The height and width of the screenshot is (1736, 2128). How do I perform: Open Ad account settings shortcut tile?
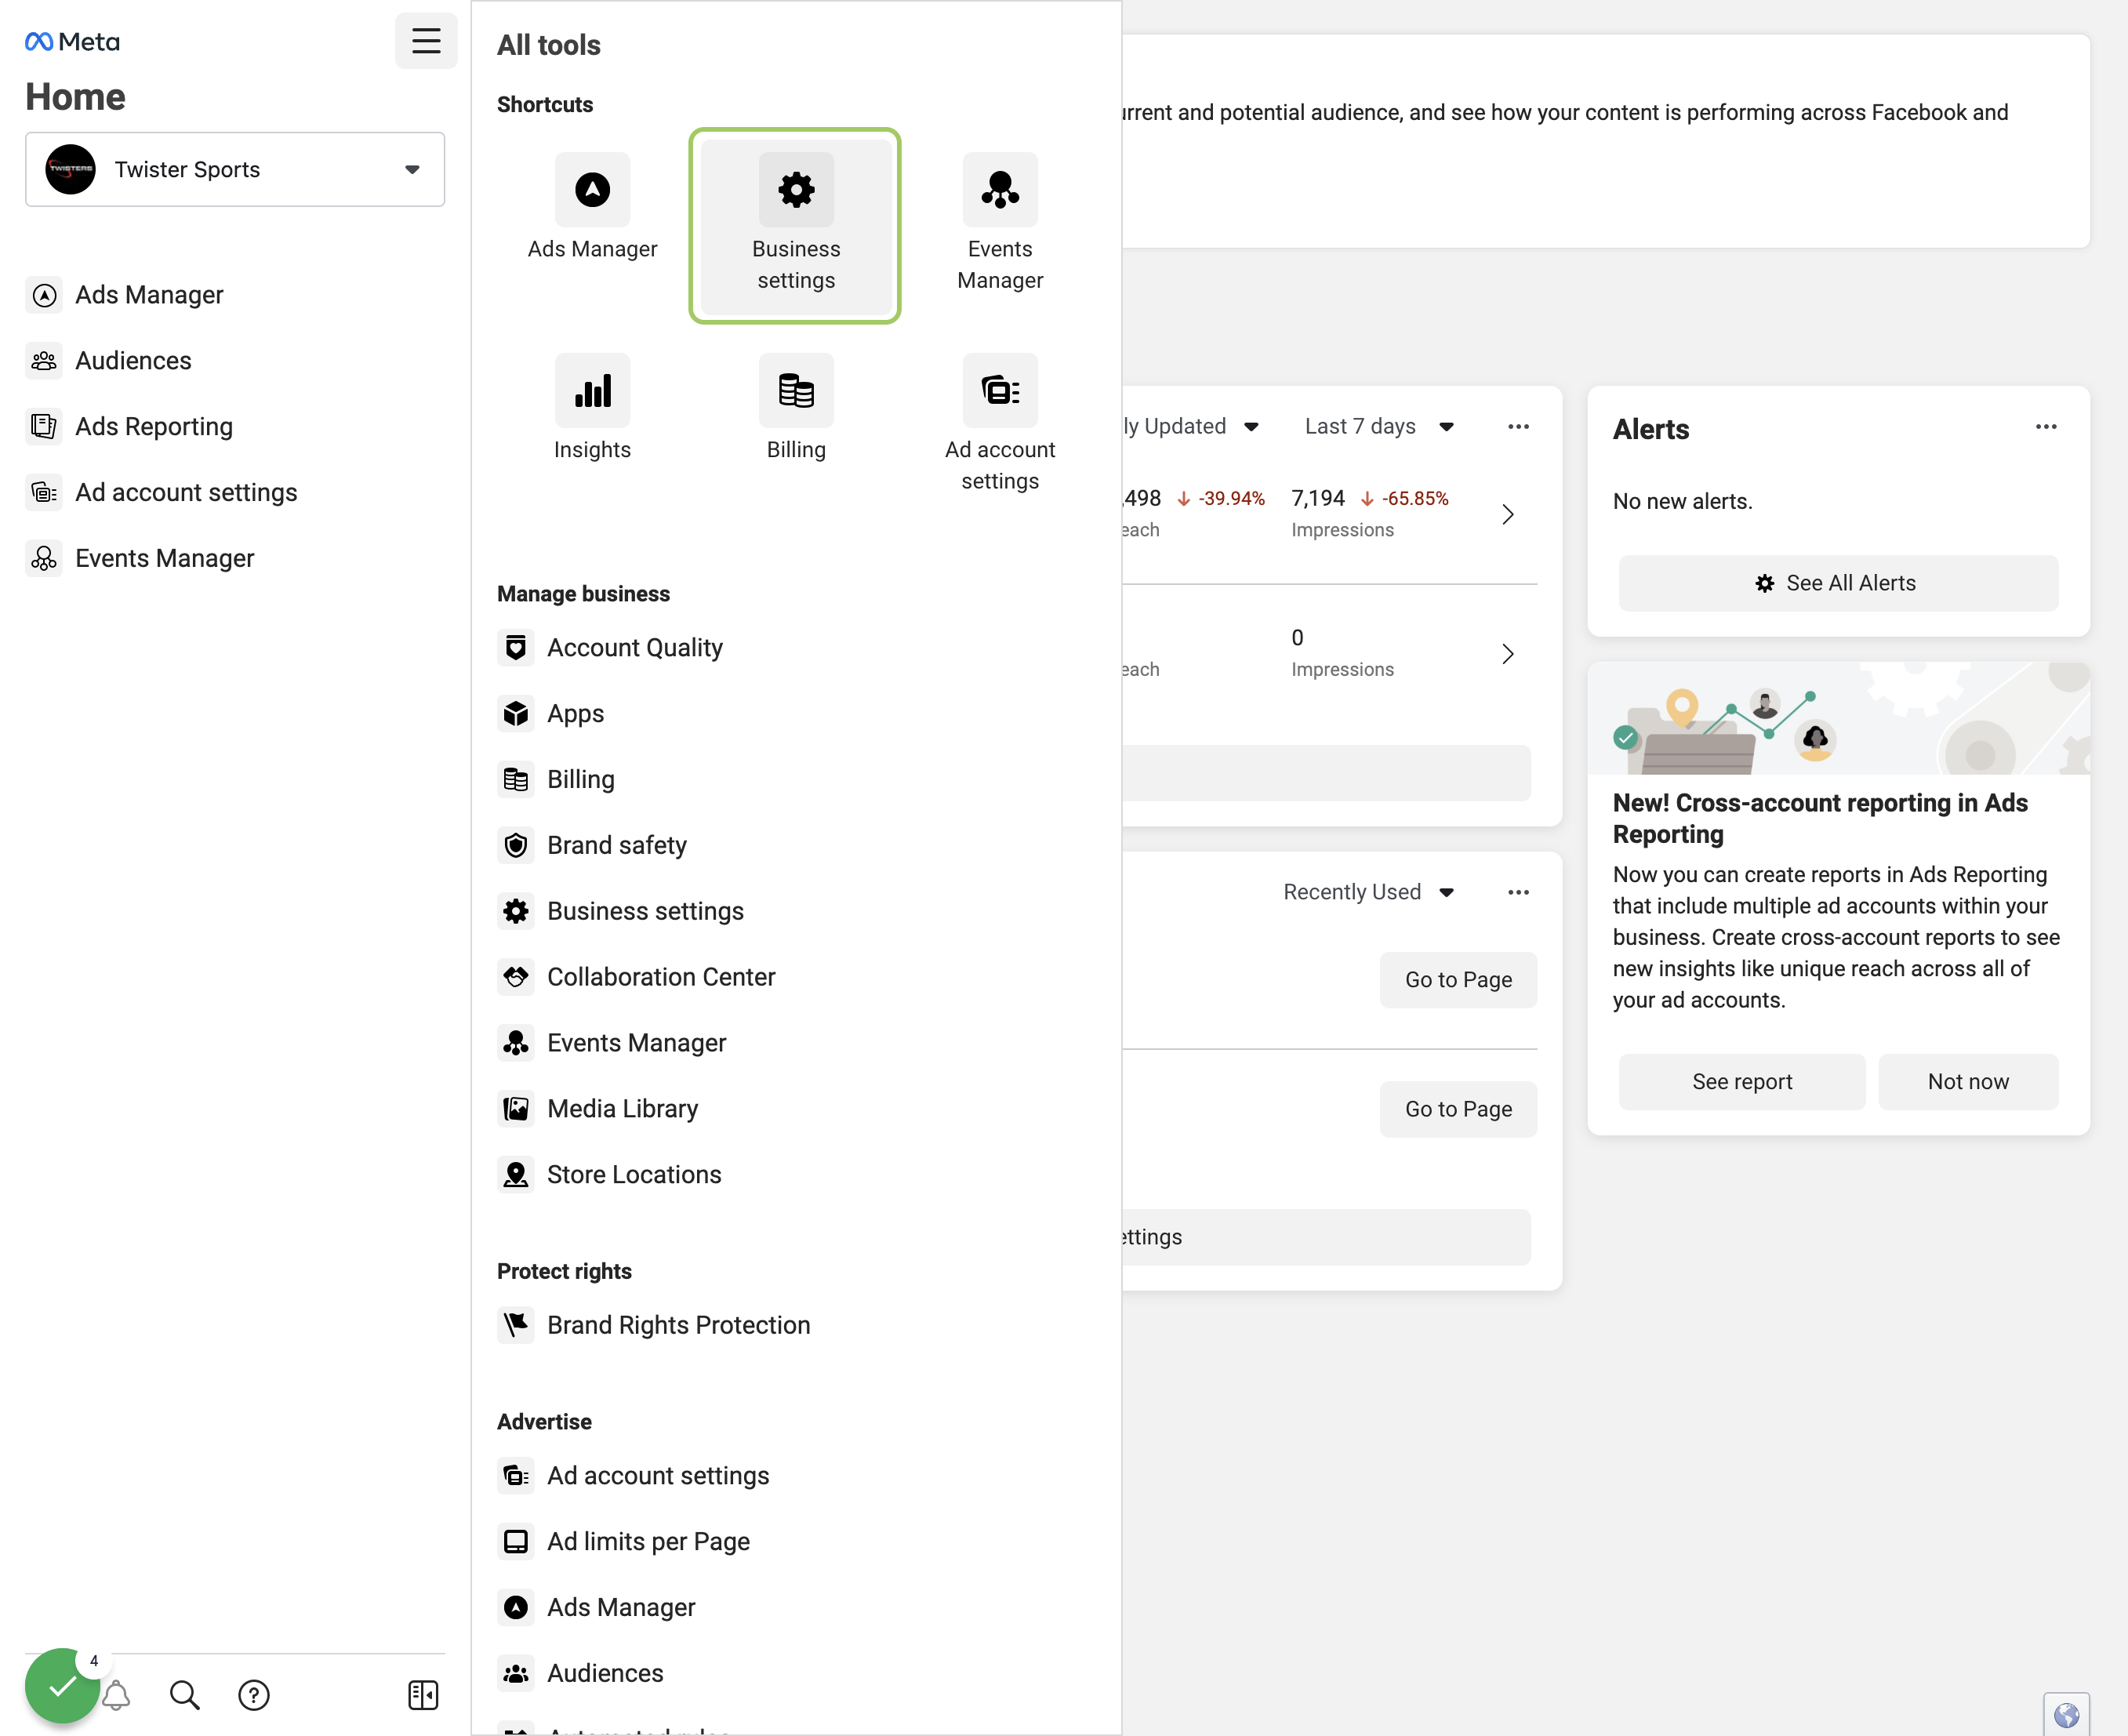[x=1000, y=424]
